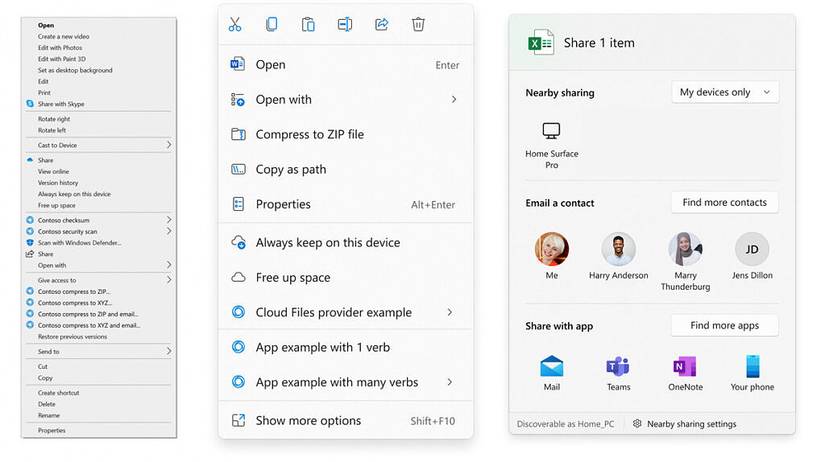Click the Show more options icon
Image resolution: width=825 pixels, height=462 pixels.
point(238,420)
